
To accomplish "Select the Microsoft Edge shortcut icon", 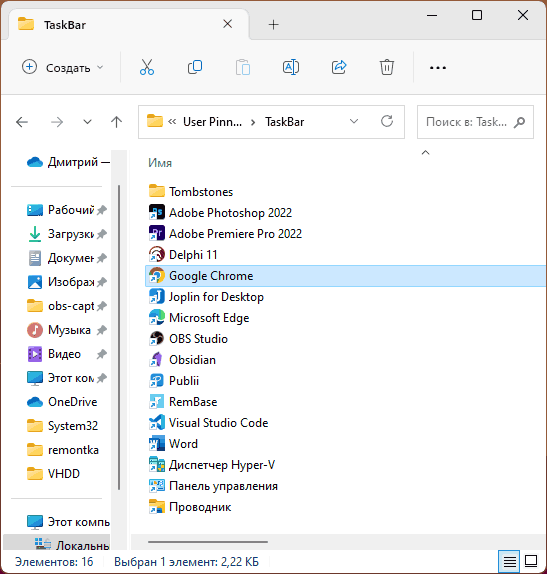I will click(x=157, y=317).
